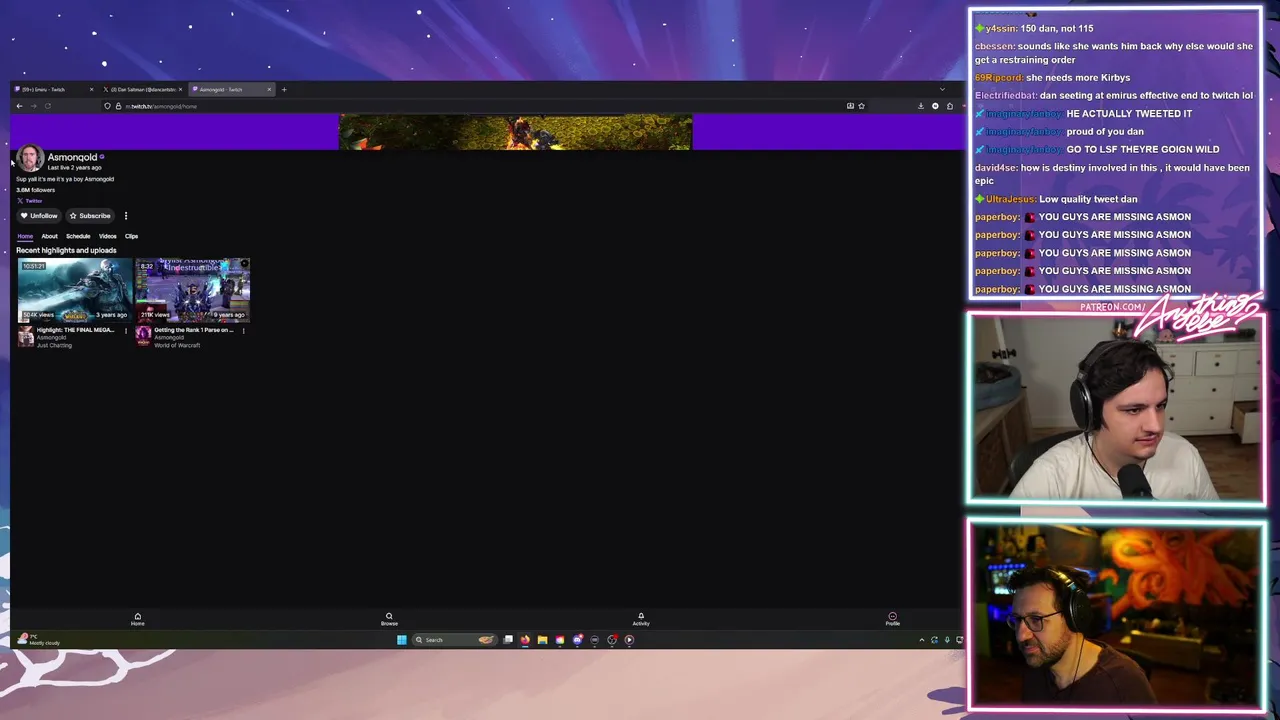
Task: Open Firefox from the taskbar
Action: point(525,640)
